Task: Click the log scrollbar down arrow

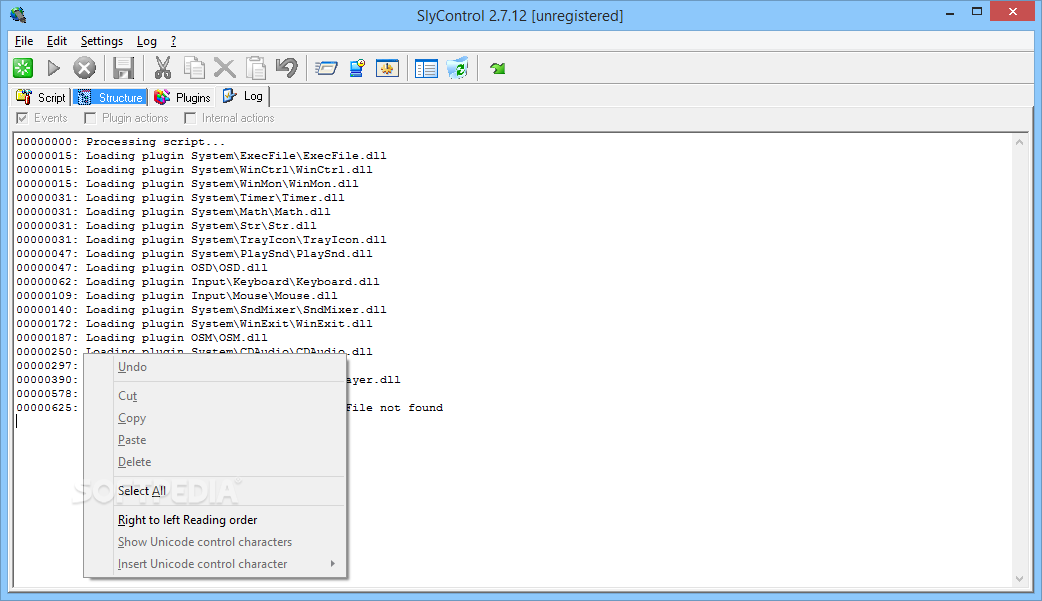Action: [x=1019, y=579]
